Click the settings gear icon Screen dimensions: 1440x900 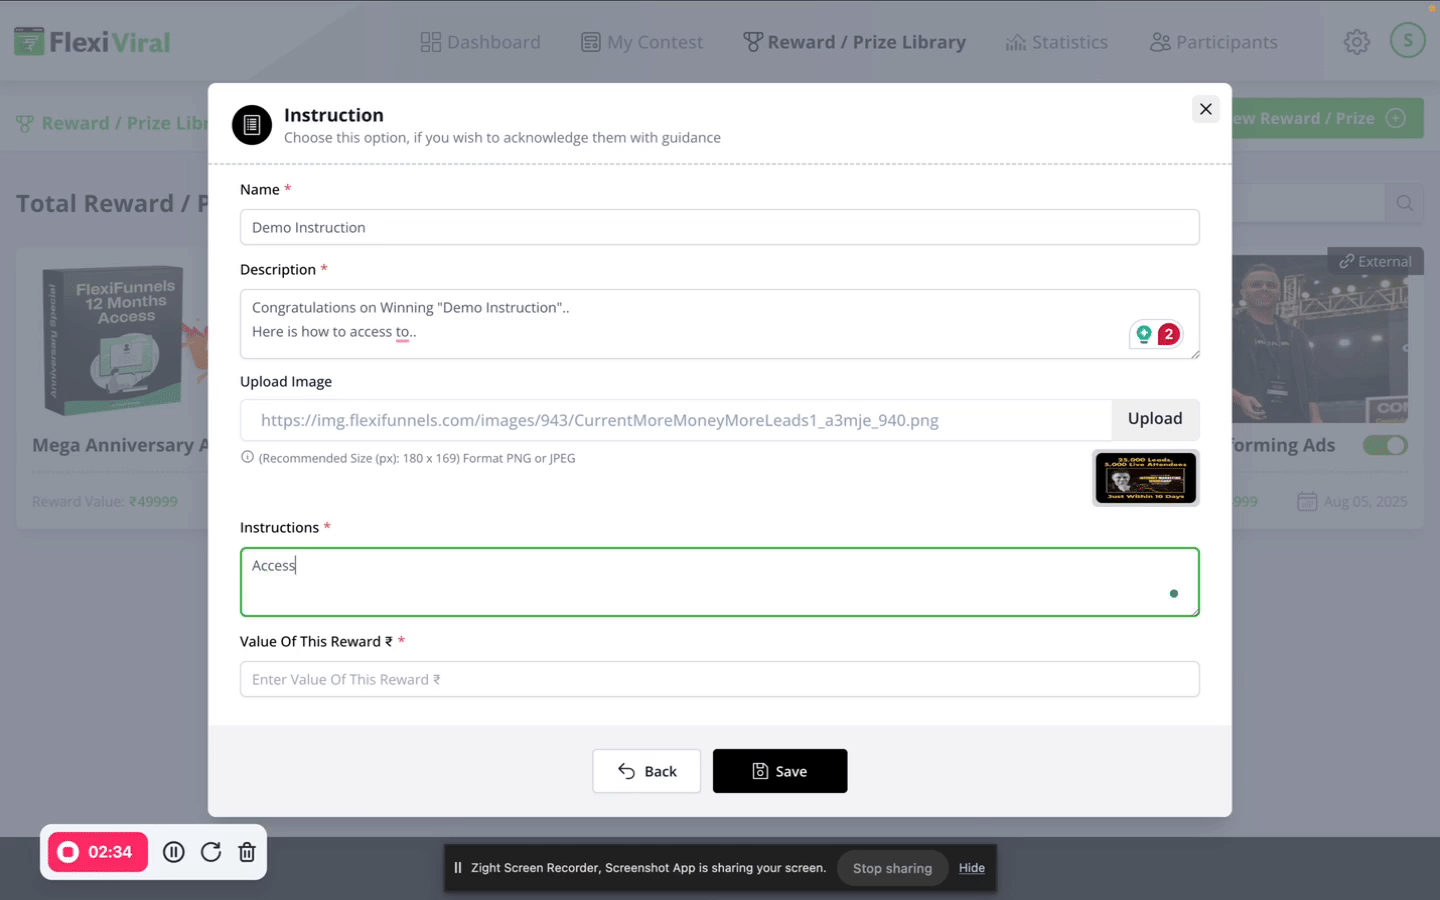tap(1356, 42)
